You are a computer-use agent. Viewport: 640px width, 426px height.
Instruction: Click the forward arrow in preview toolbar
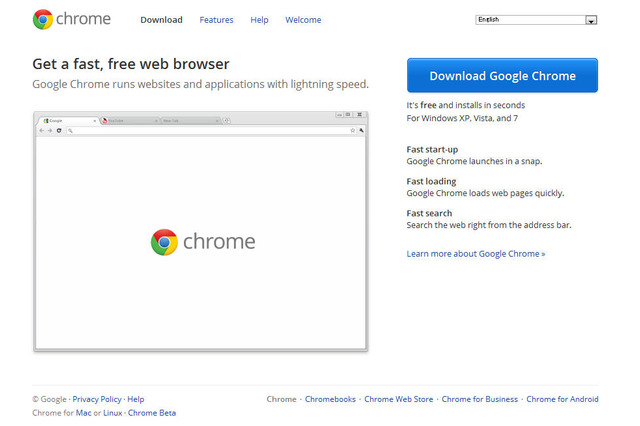coord(50,131)
